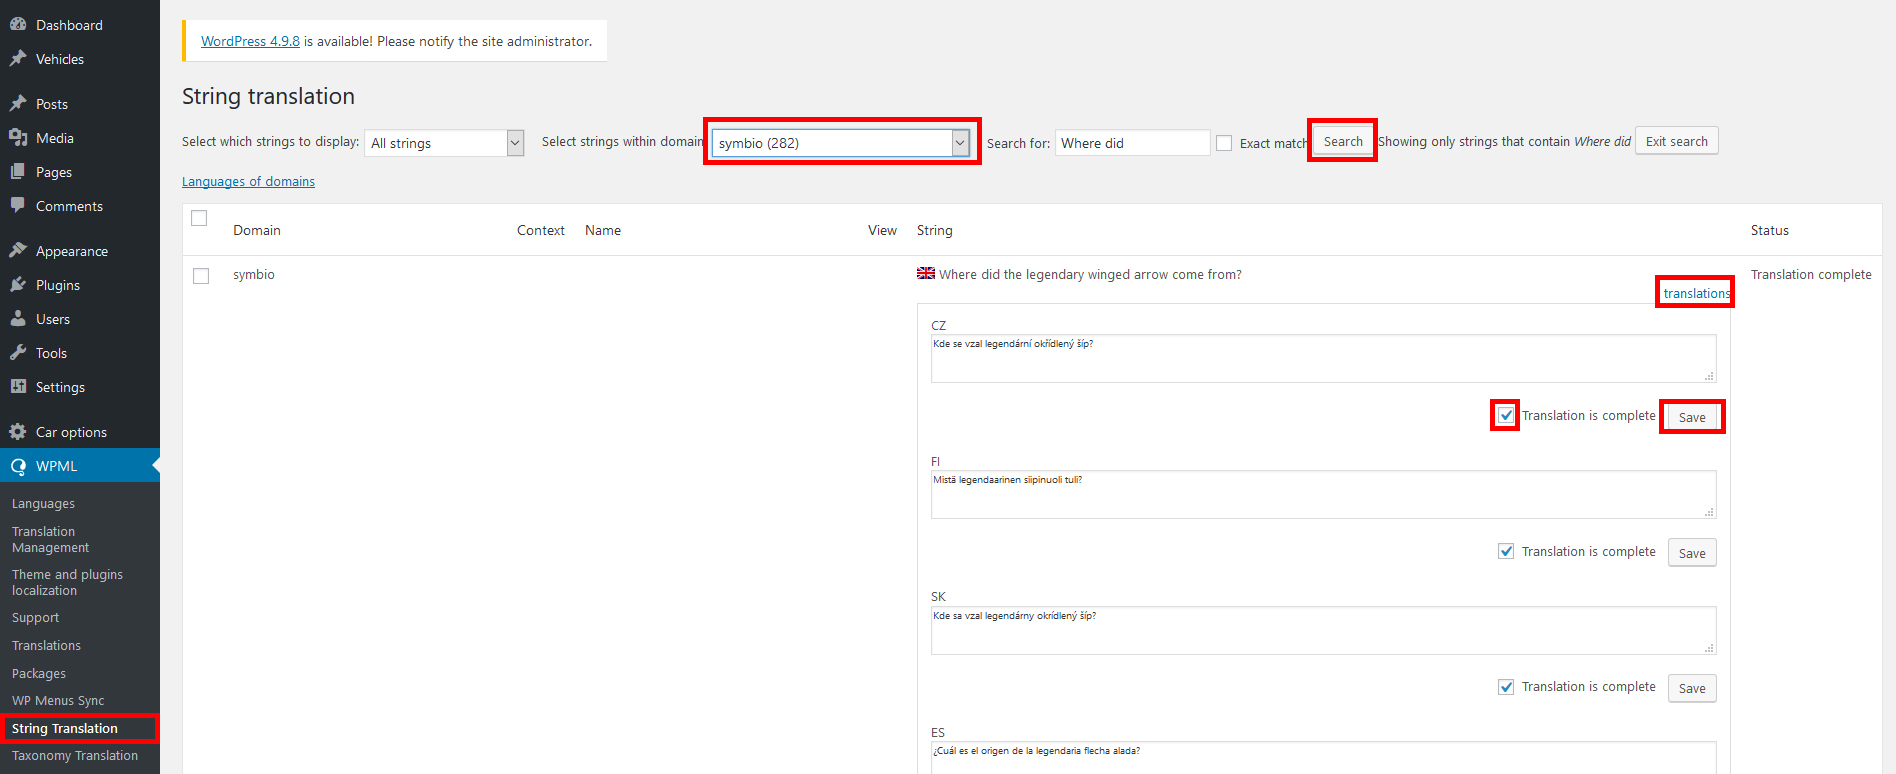Screen dimensions: 1896x774
Task: Click the Users person icon
Action: (18, 318)
